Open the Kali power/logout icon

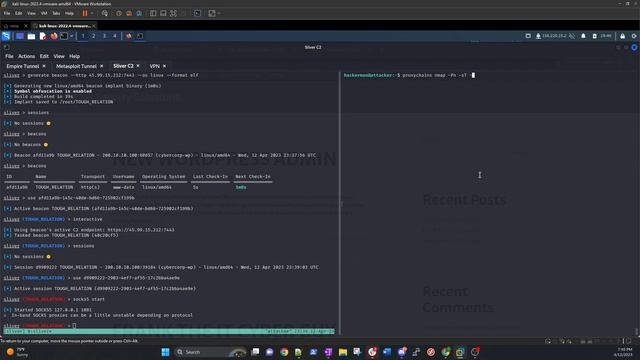coord(634,36)
